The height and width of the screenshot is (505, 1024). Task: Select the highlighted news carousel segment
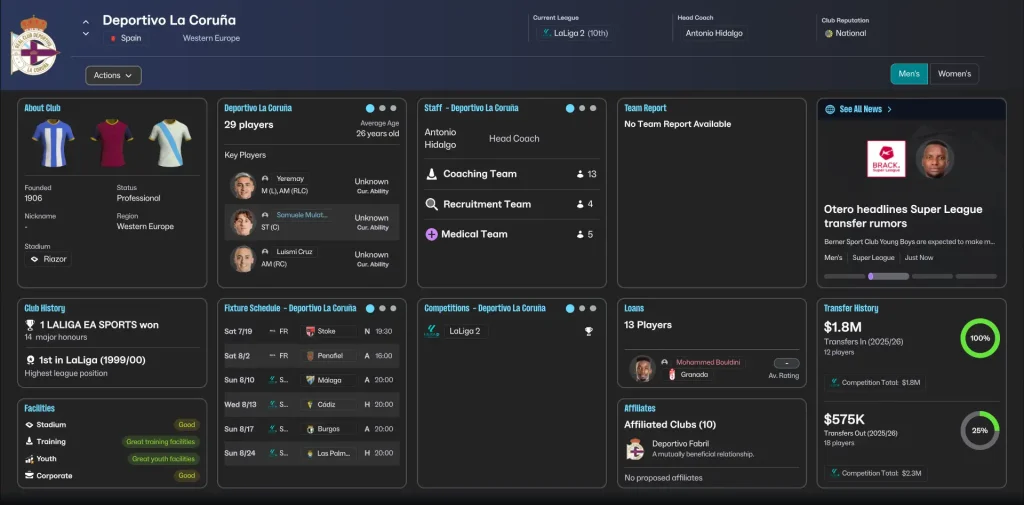889,276
